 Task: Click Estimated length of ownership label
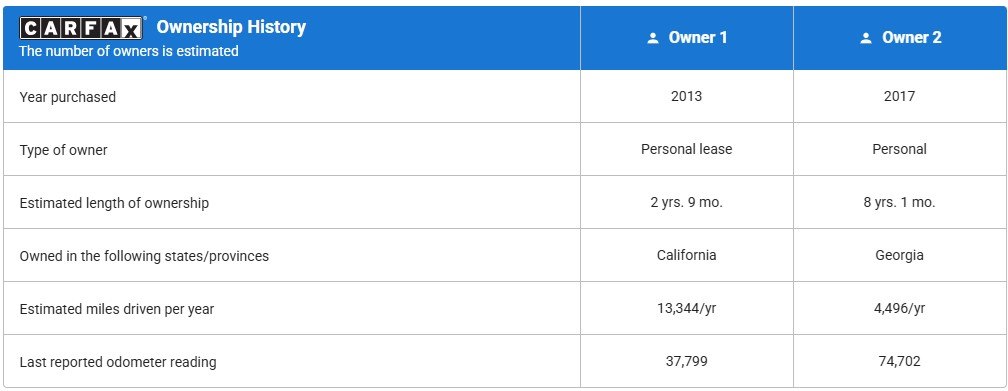tap(114, 203)
